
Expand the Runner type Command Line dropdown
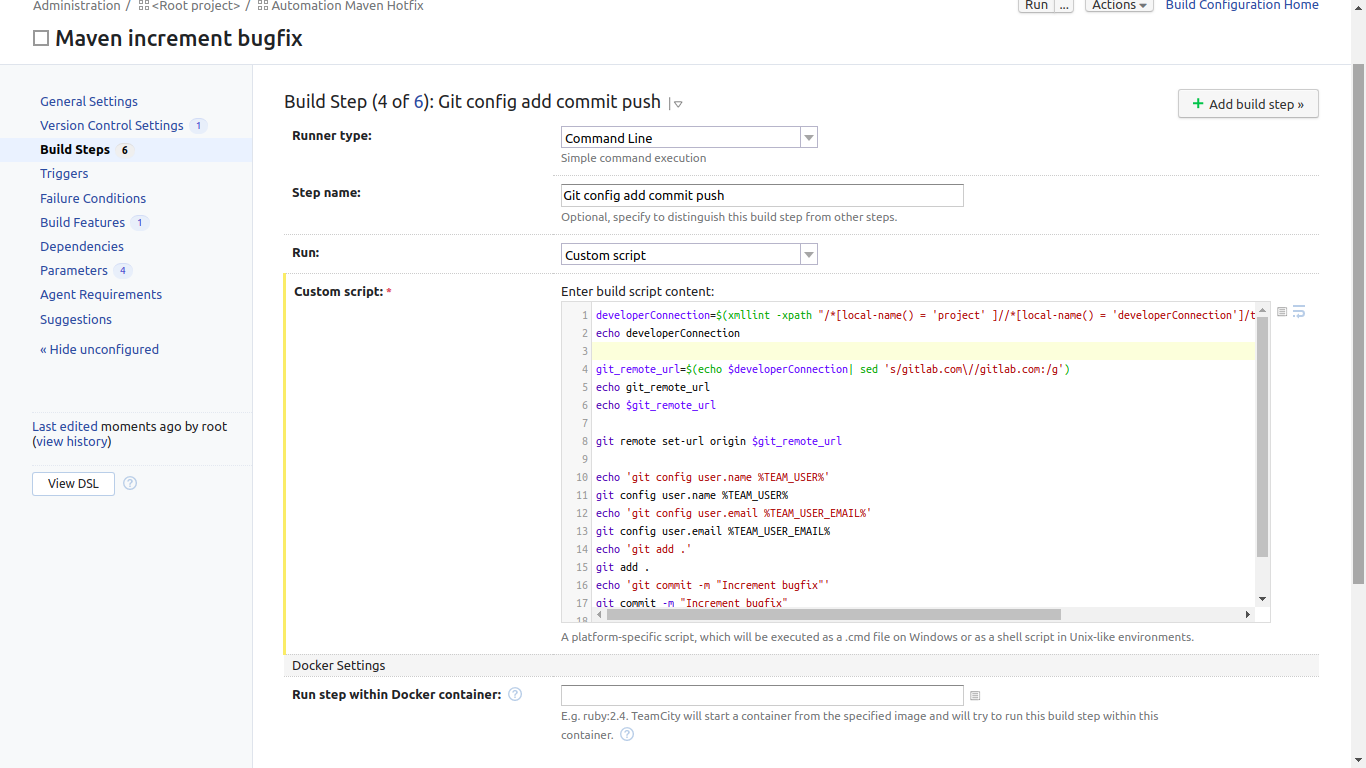[809, 138]
